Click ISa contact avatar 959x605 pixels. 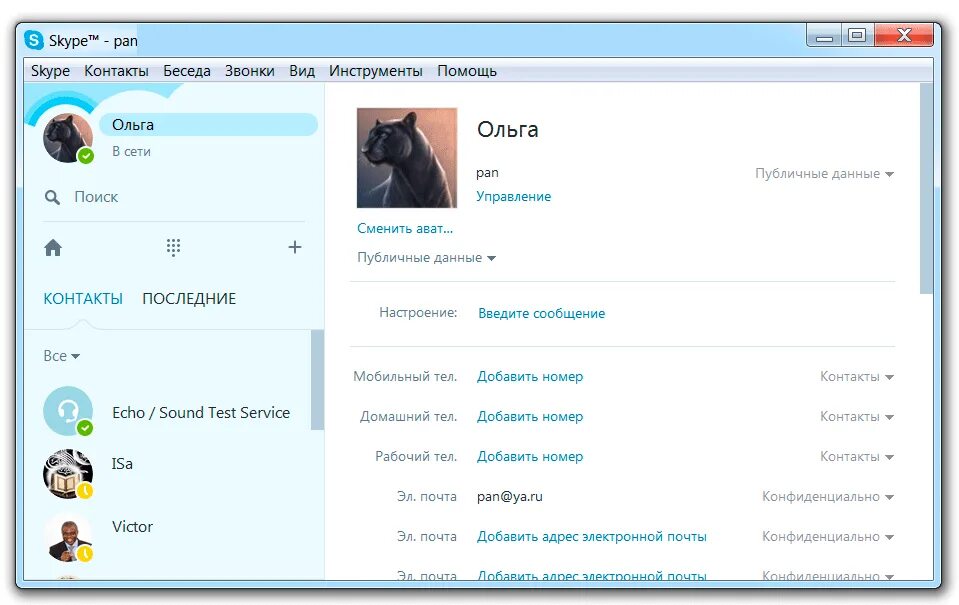[68, 473]
